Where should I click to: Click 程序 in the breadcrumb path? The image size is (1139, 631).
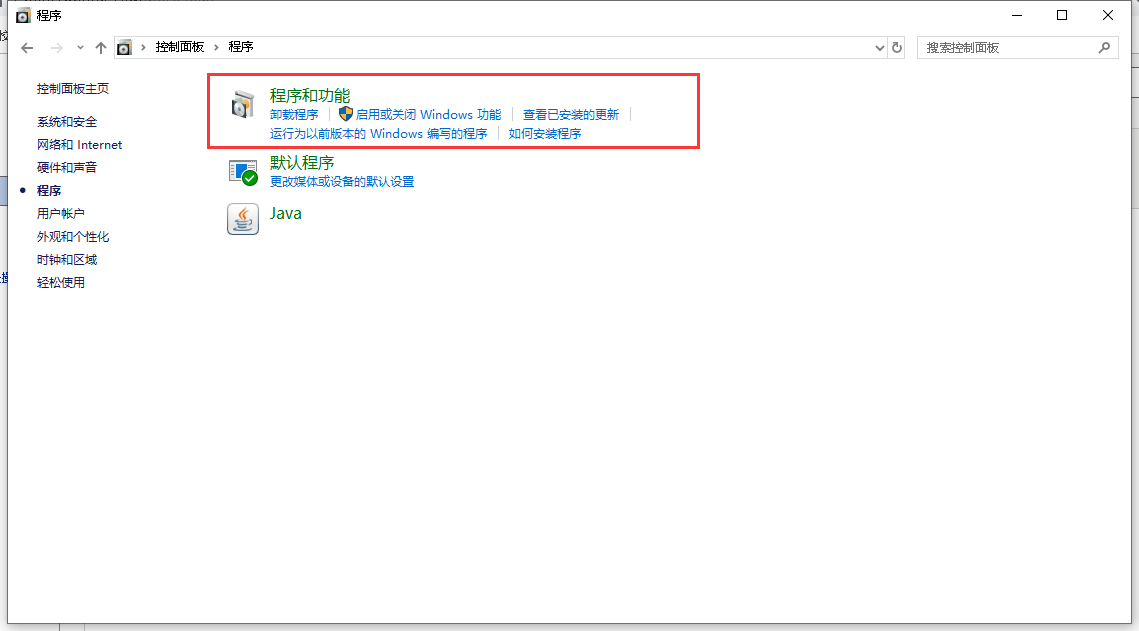click(240, 46)
